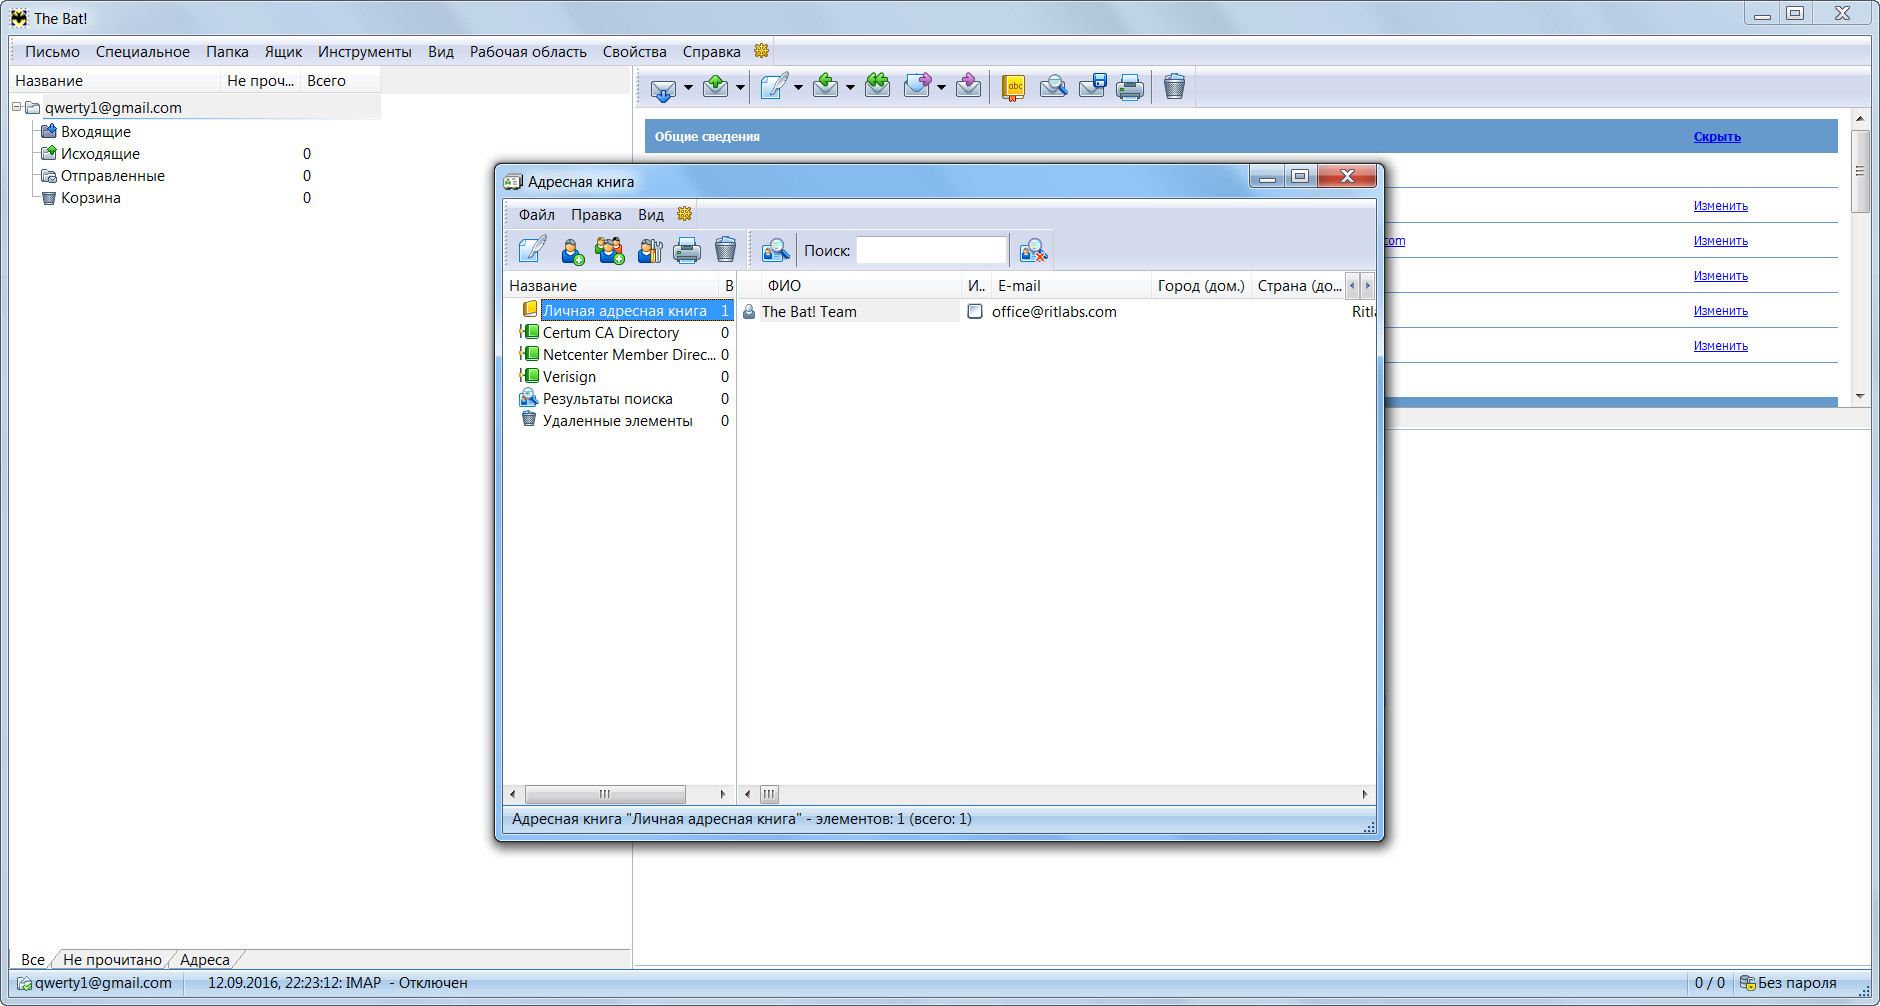The height and width of the screenshot is (1006, 1880).
Task: Open the dropdown arrow next to Reply
Action: [x=850, y=88]
